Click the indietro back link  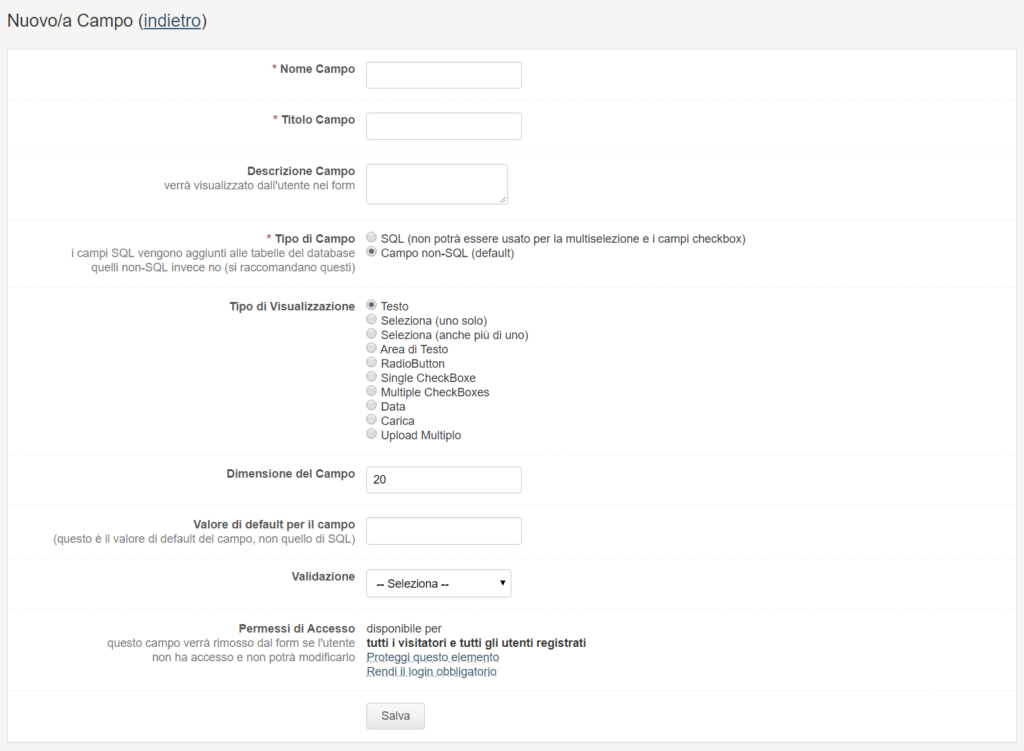174,21
